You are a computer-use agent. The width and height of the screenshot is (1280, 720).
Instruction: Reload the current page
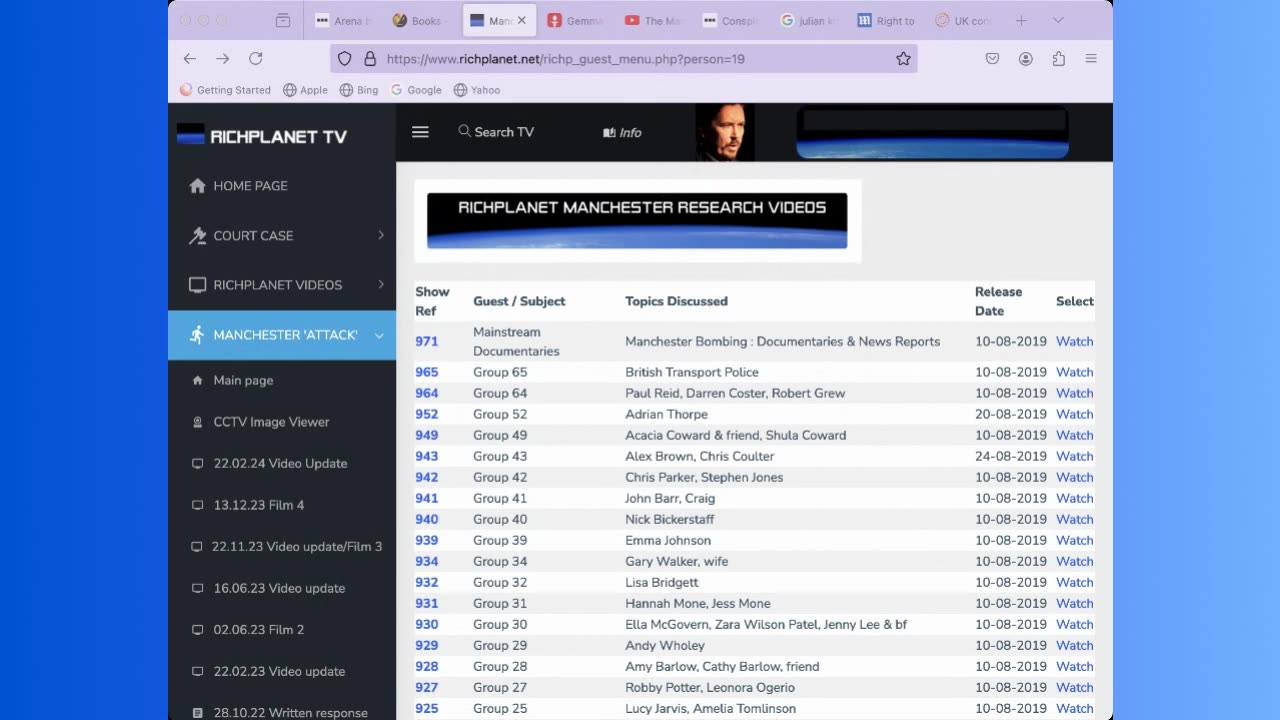click(x=256, y=59)
